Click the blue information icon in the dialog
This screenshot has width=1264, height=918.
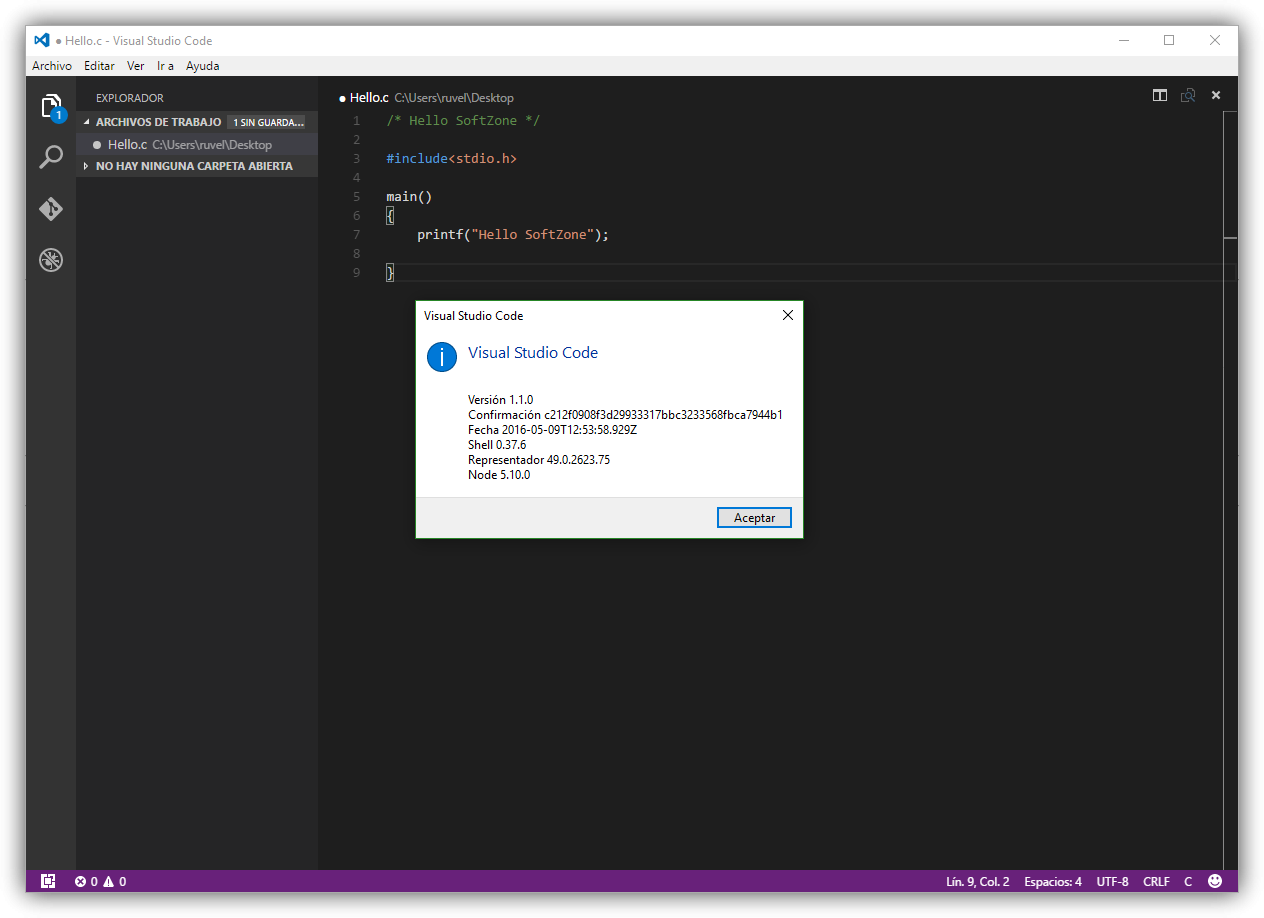pos(442,356)
